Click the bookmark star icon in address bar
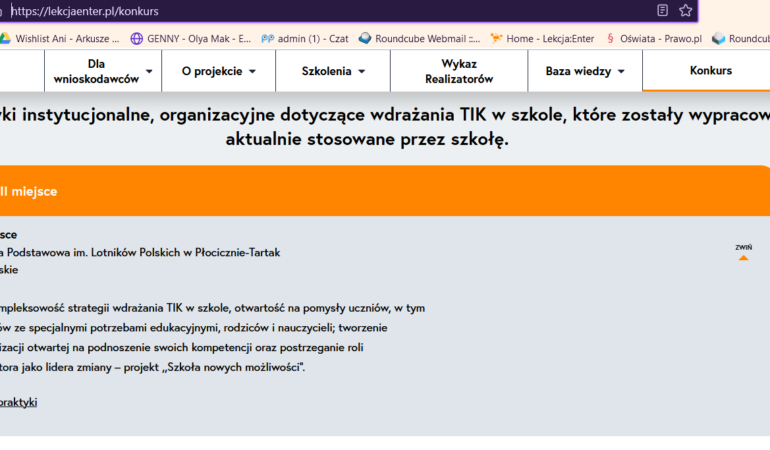 pyautogui.click(x=685, y=11)
